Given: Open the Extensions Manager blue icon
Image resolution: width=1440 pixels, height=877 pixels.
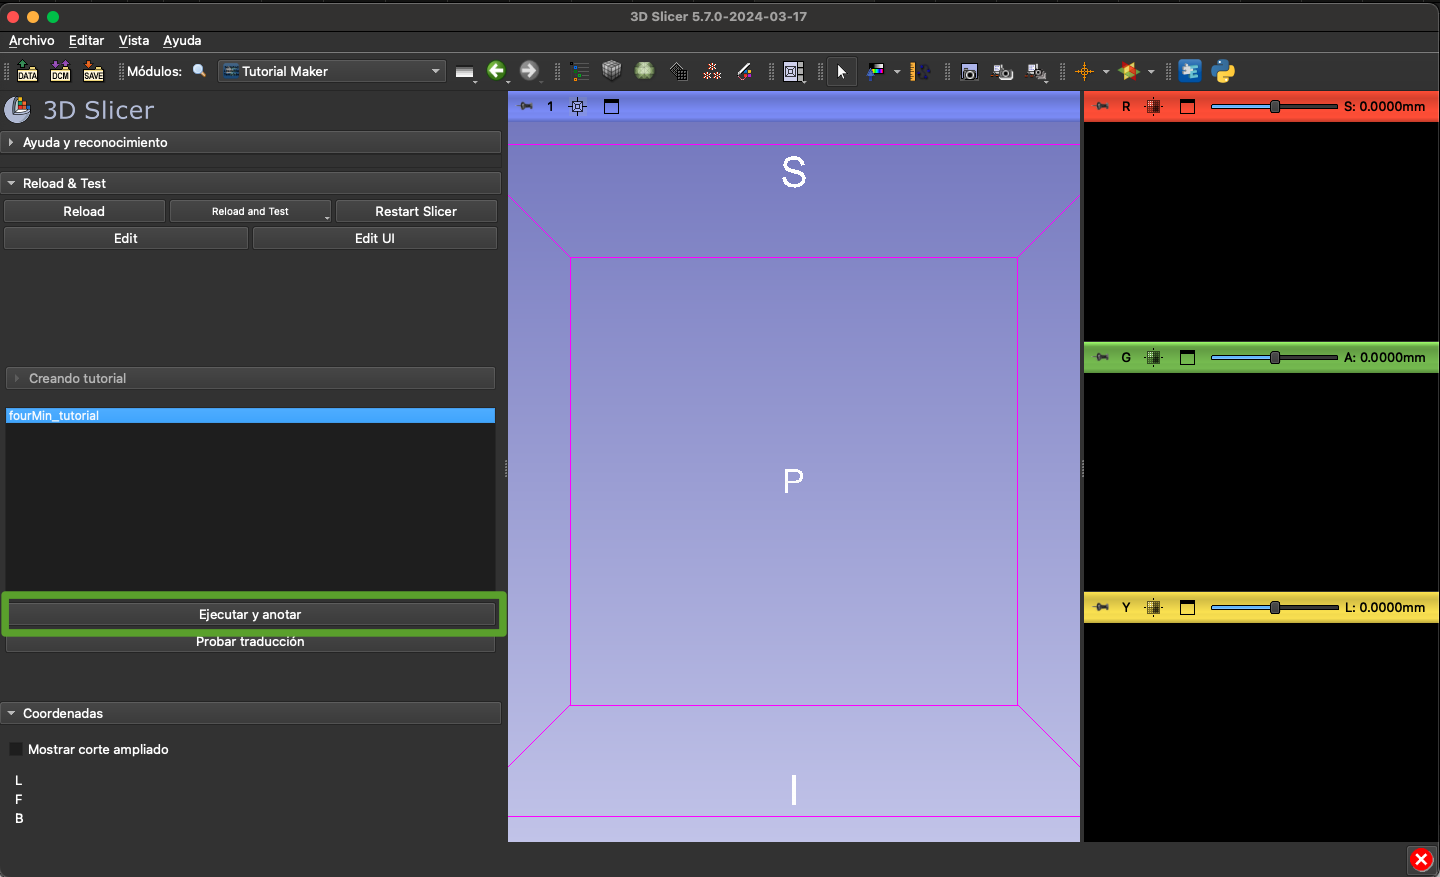Looking at the screenshot, I should [1190, 71].
